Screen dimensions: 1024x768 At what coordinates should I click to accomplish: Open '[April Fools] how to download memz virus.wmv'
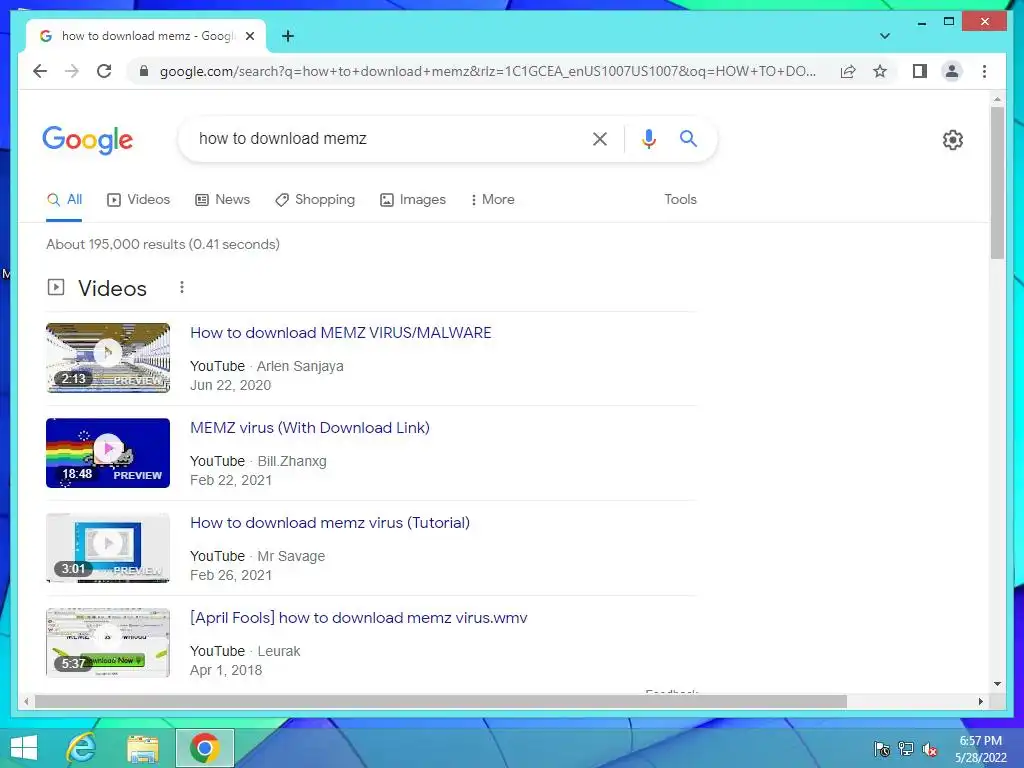[359, 618]
